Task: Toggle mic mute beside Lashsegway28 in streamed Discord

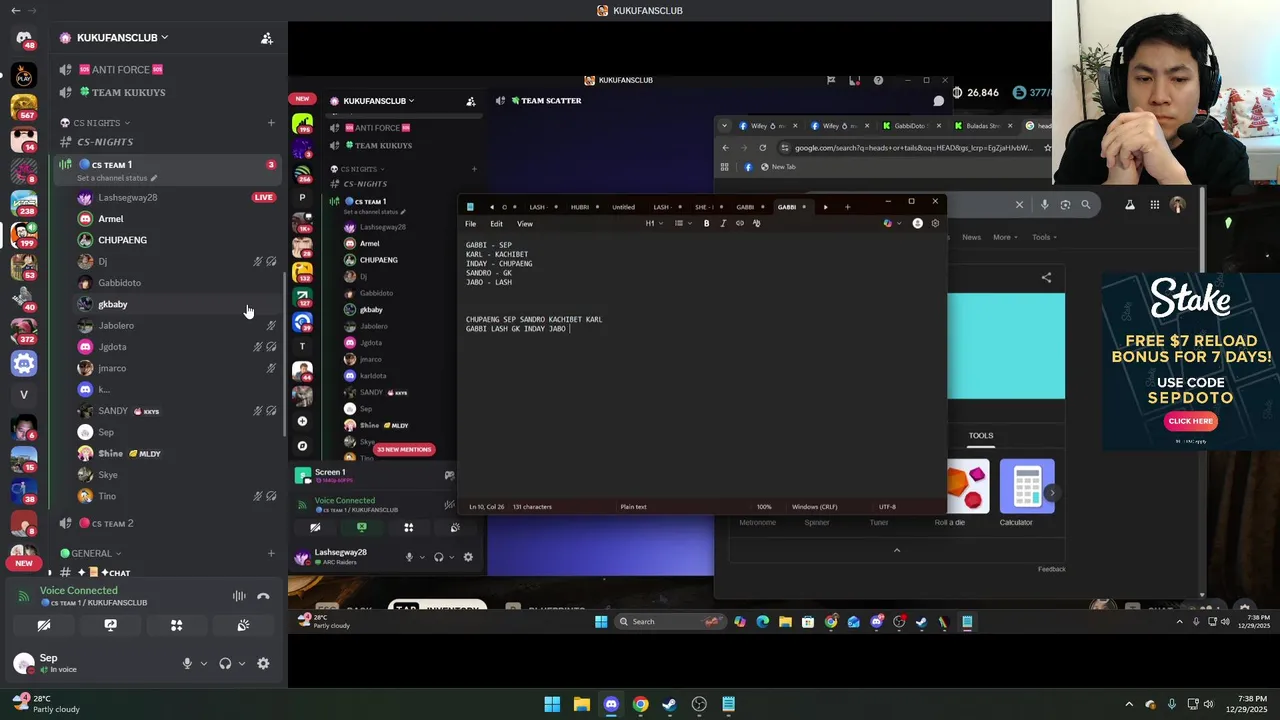Action: click(x=409, y=557)
